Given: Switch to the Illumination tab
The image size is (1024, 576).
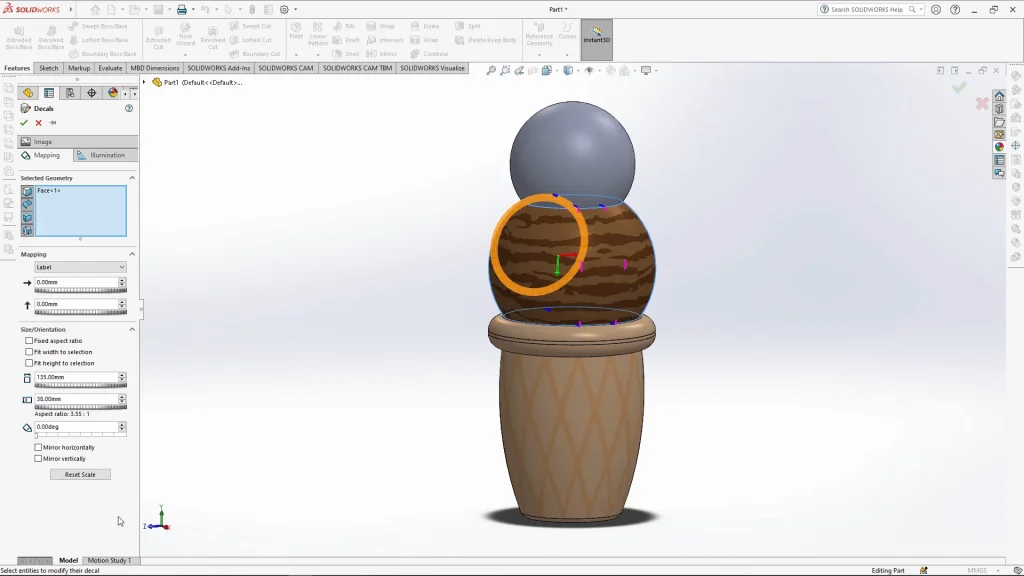Looking at the screenshot, I should 105,155.
